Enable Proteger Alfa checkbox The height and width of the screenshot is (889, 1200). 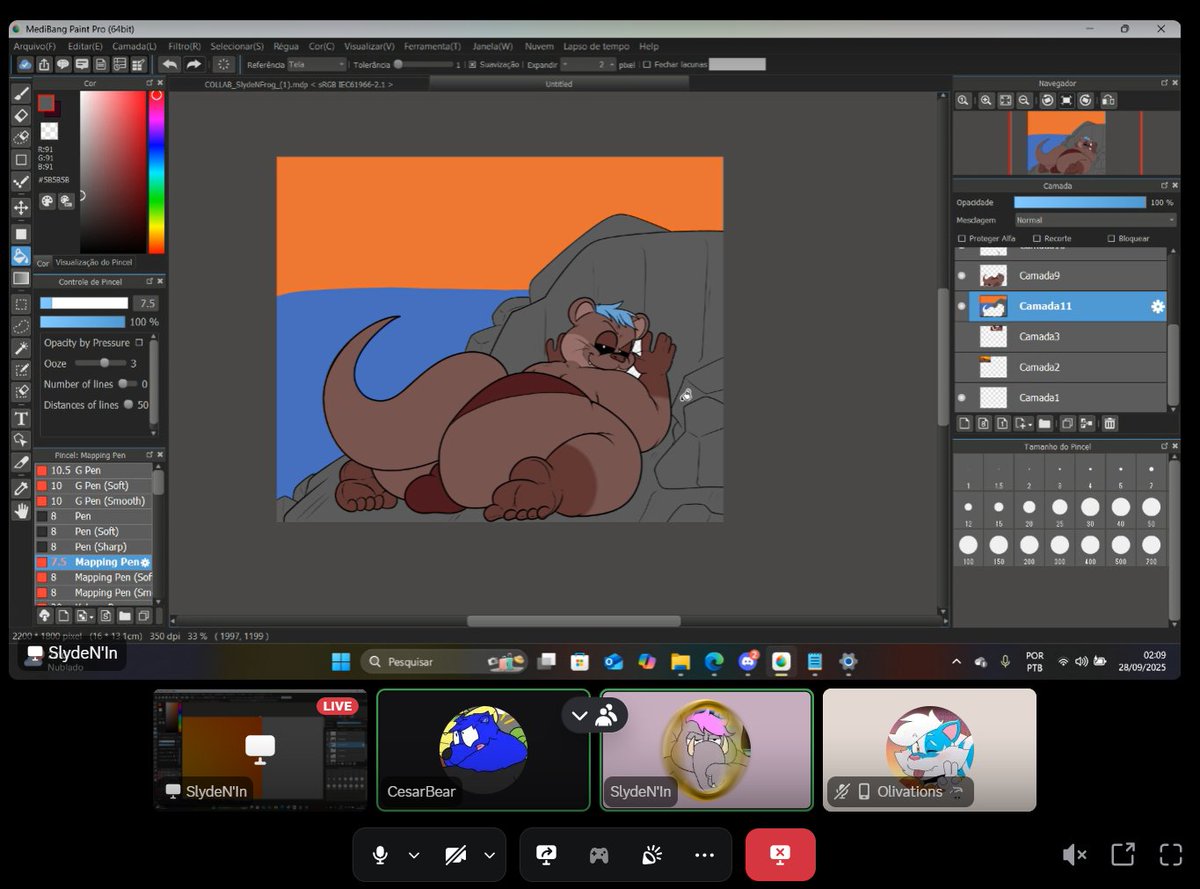point(962,239)
